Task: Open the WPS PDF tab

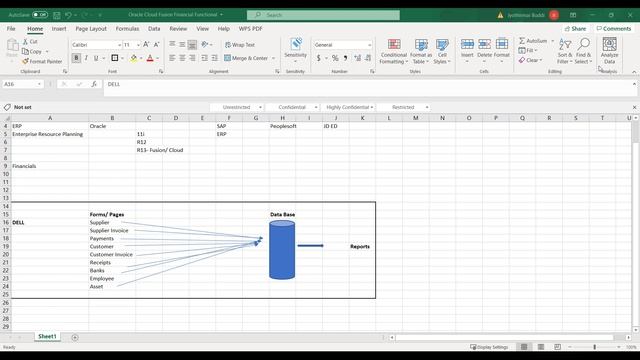Action: pos(250,29)
